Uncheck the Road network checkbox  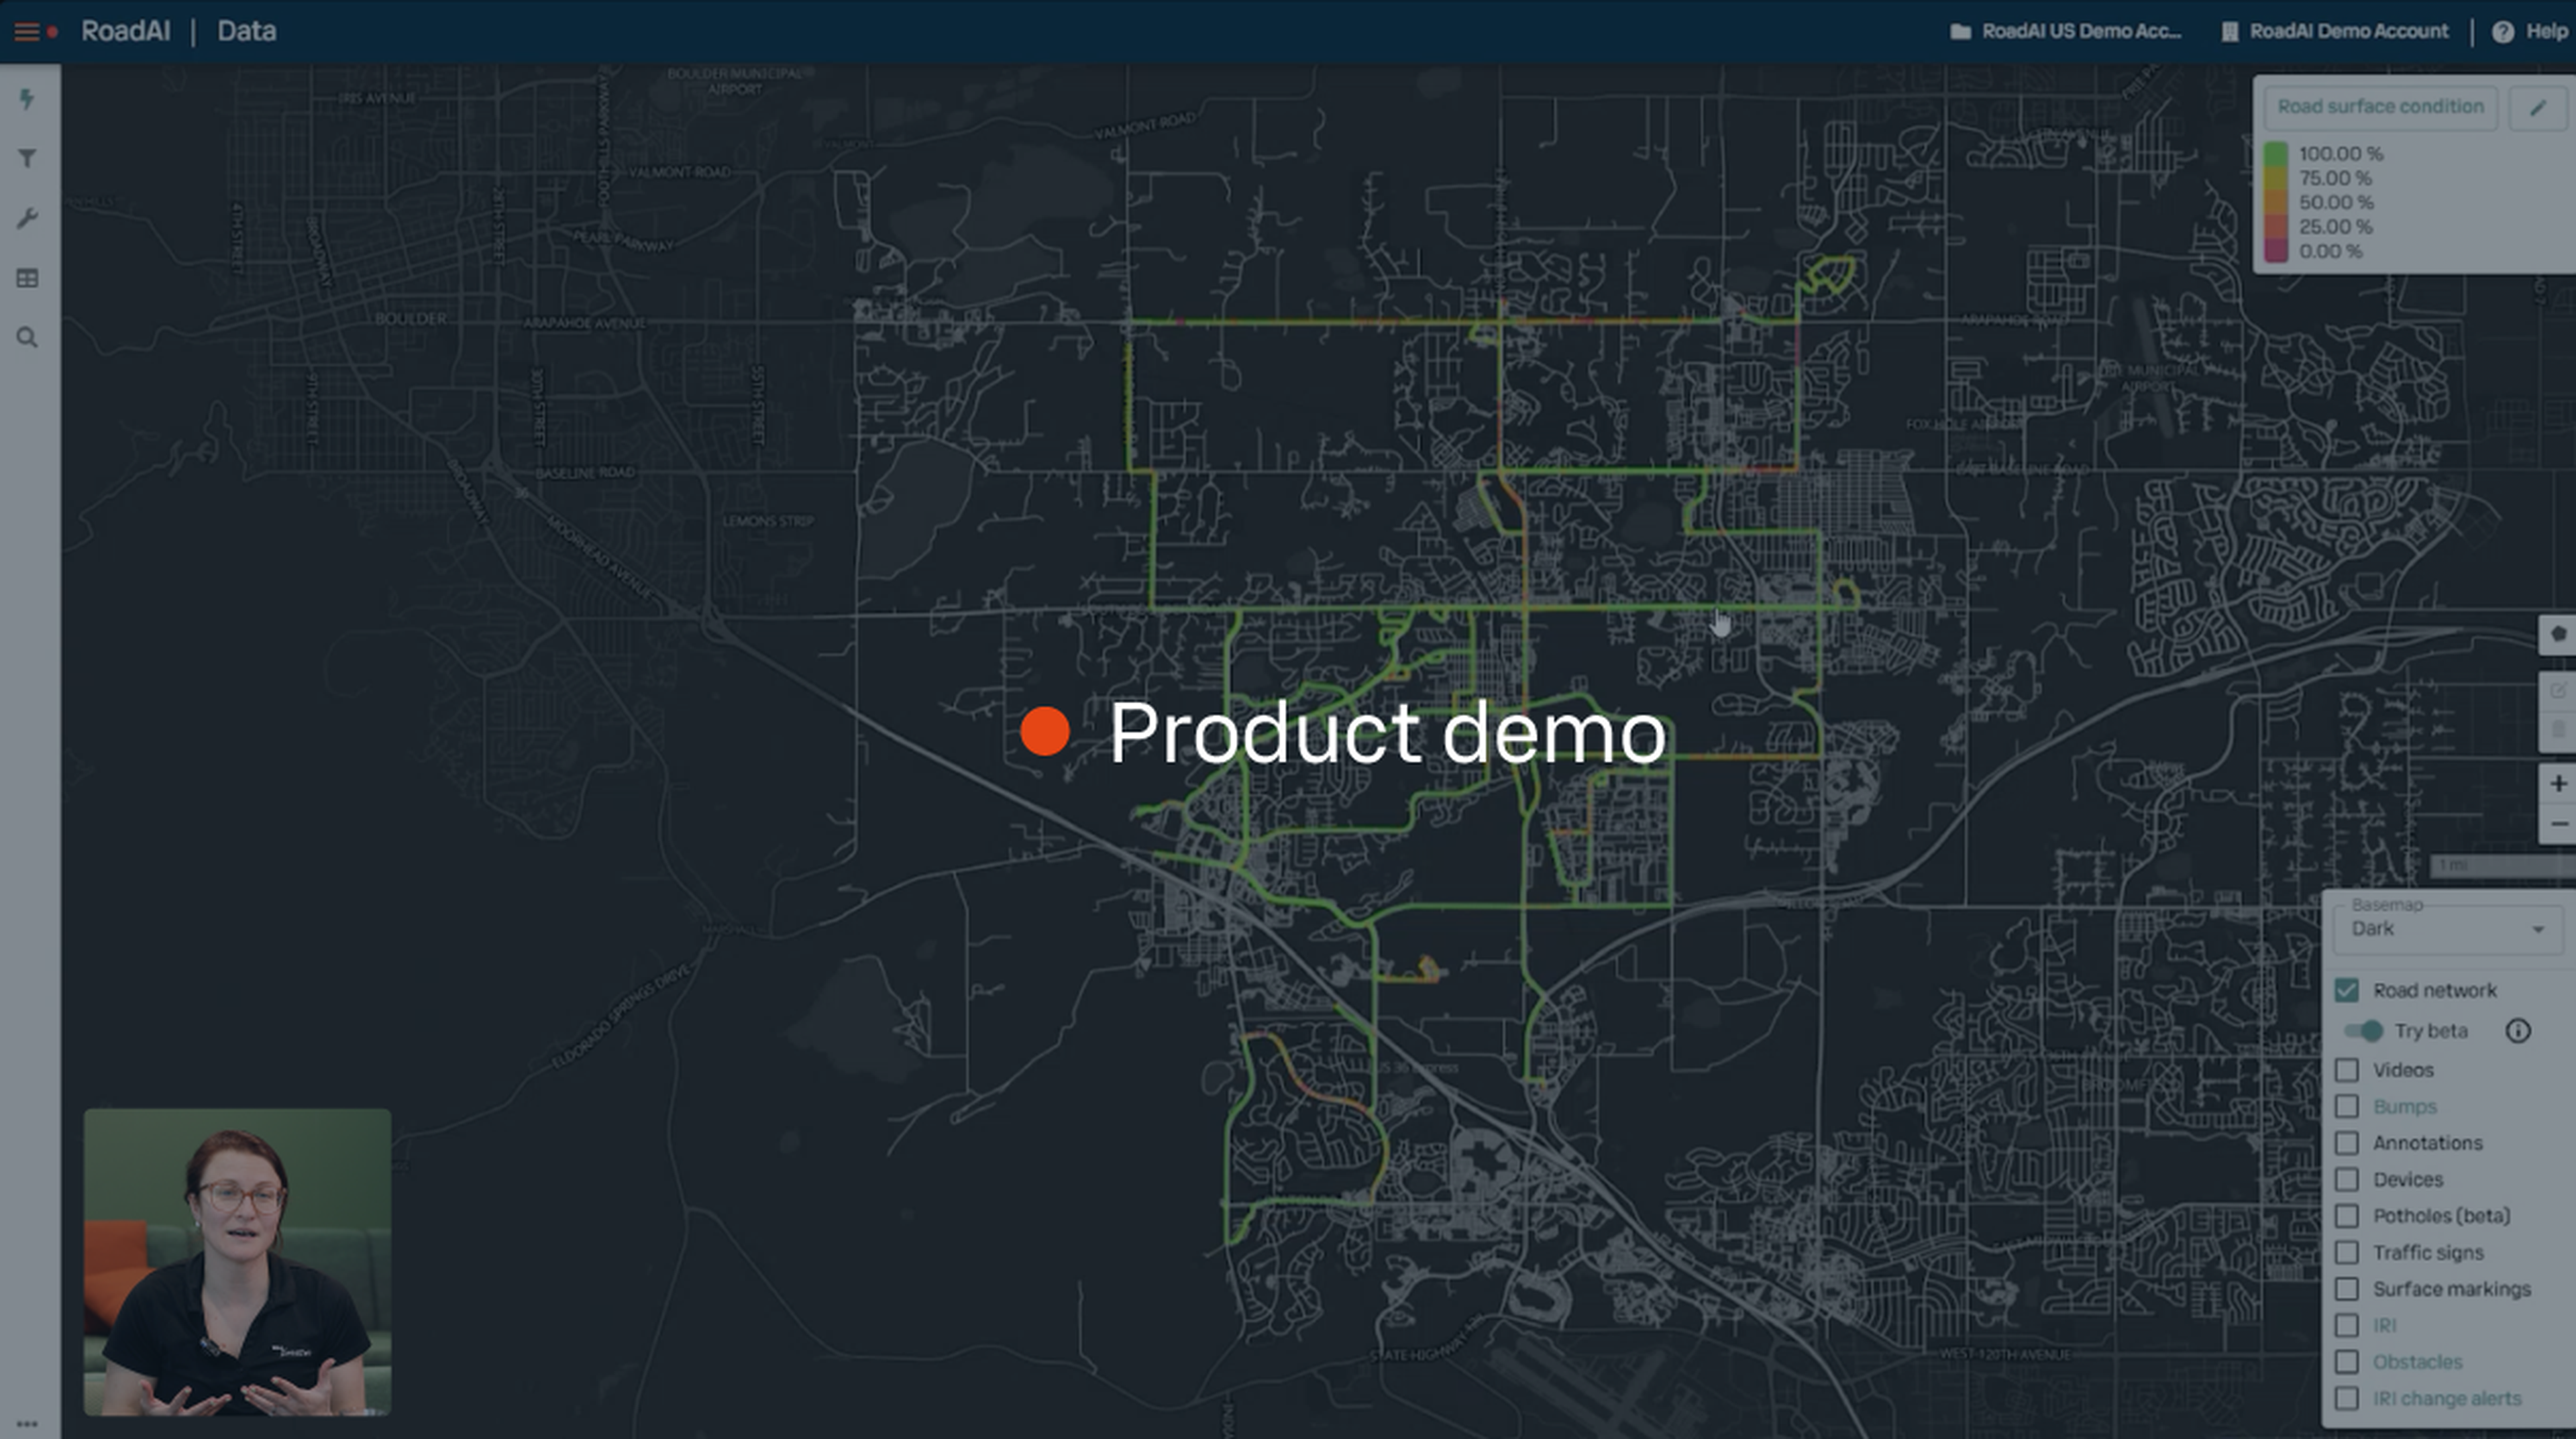click(x=2346, y=990)
